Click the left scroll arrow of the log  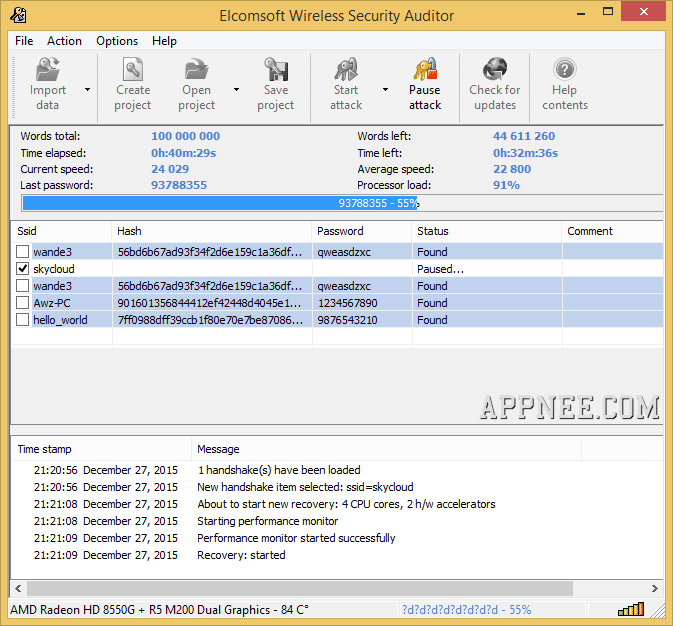pos(18,588)
